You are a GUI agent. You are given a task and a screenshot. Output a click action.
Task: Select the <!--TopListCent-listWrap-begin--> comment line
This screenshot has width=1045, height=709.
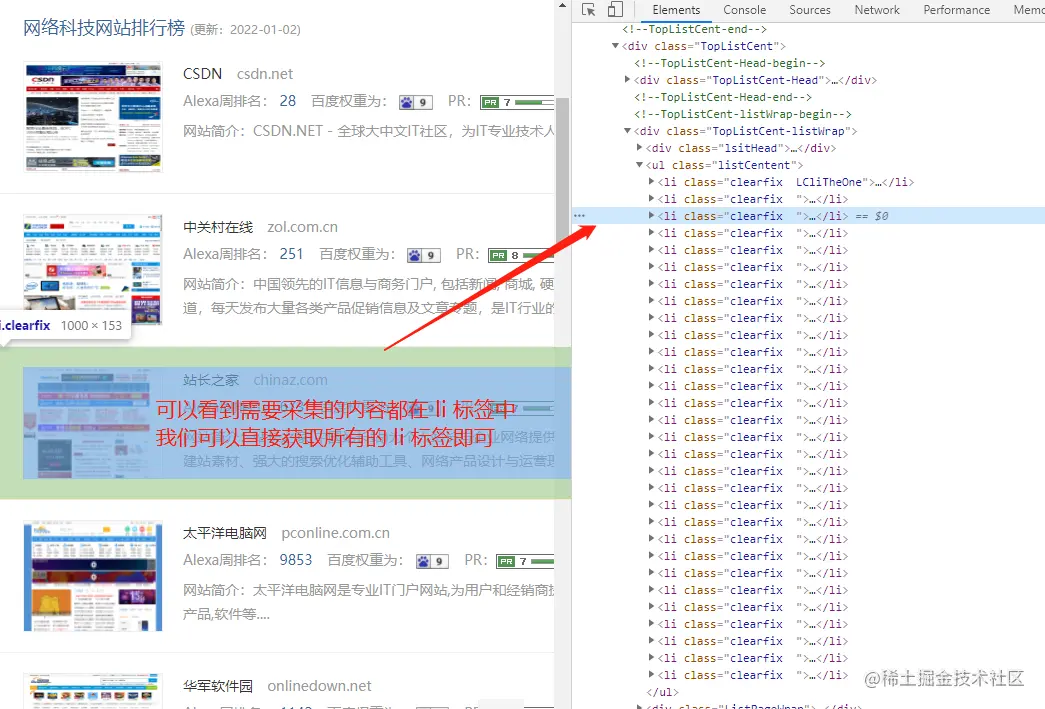tap(742, 114)
